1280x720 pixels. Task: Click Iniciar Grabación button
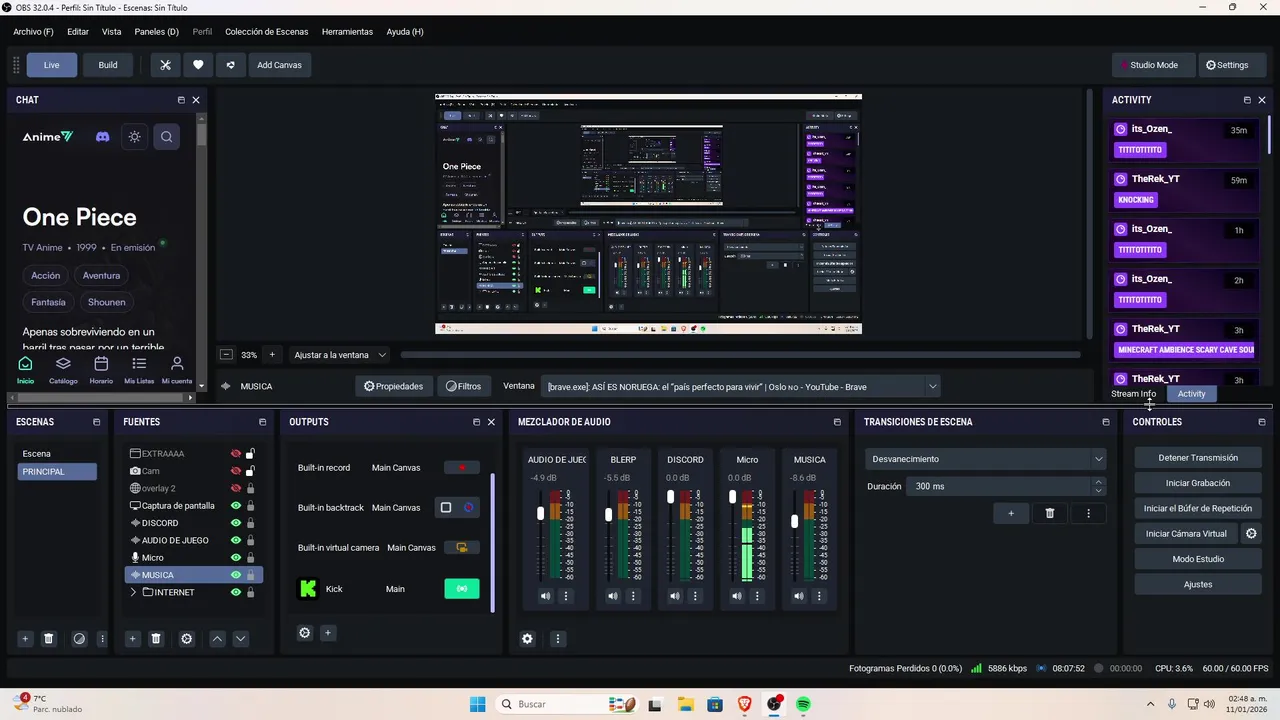point(1198,483)
